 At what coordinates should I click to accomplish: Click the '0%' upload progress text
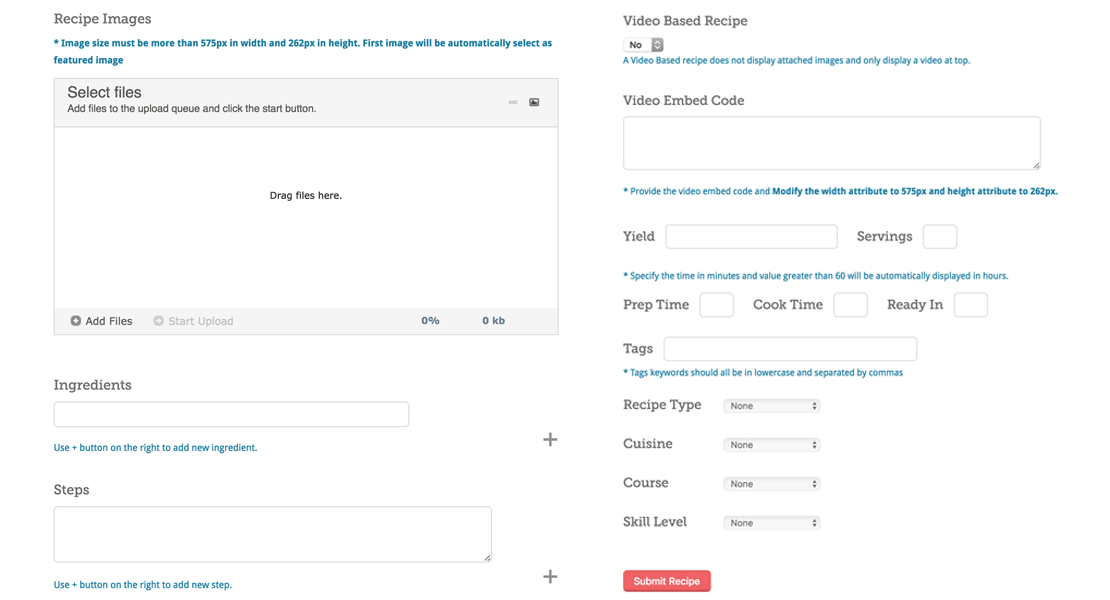point(430,321)
